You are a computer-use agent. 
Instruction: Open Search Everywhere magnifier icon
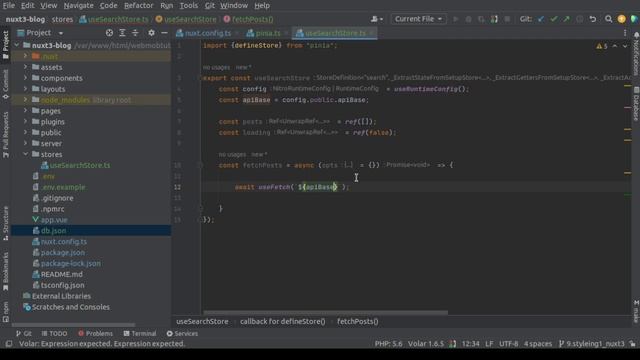[609, 19]
